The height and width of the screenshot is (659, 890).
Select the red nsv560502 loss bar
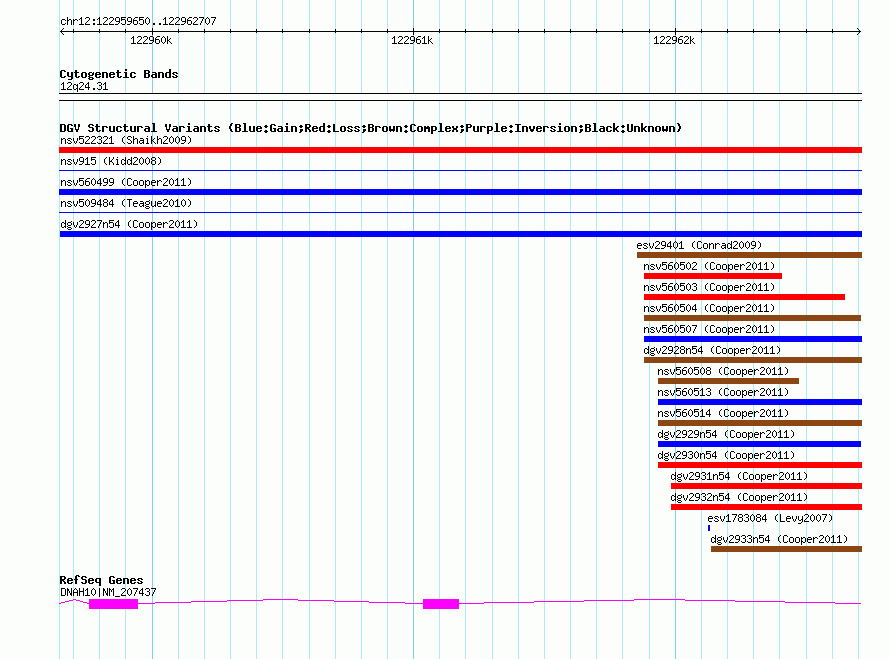coord(713,276)
